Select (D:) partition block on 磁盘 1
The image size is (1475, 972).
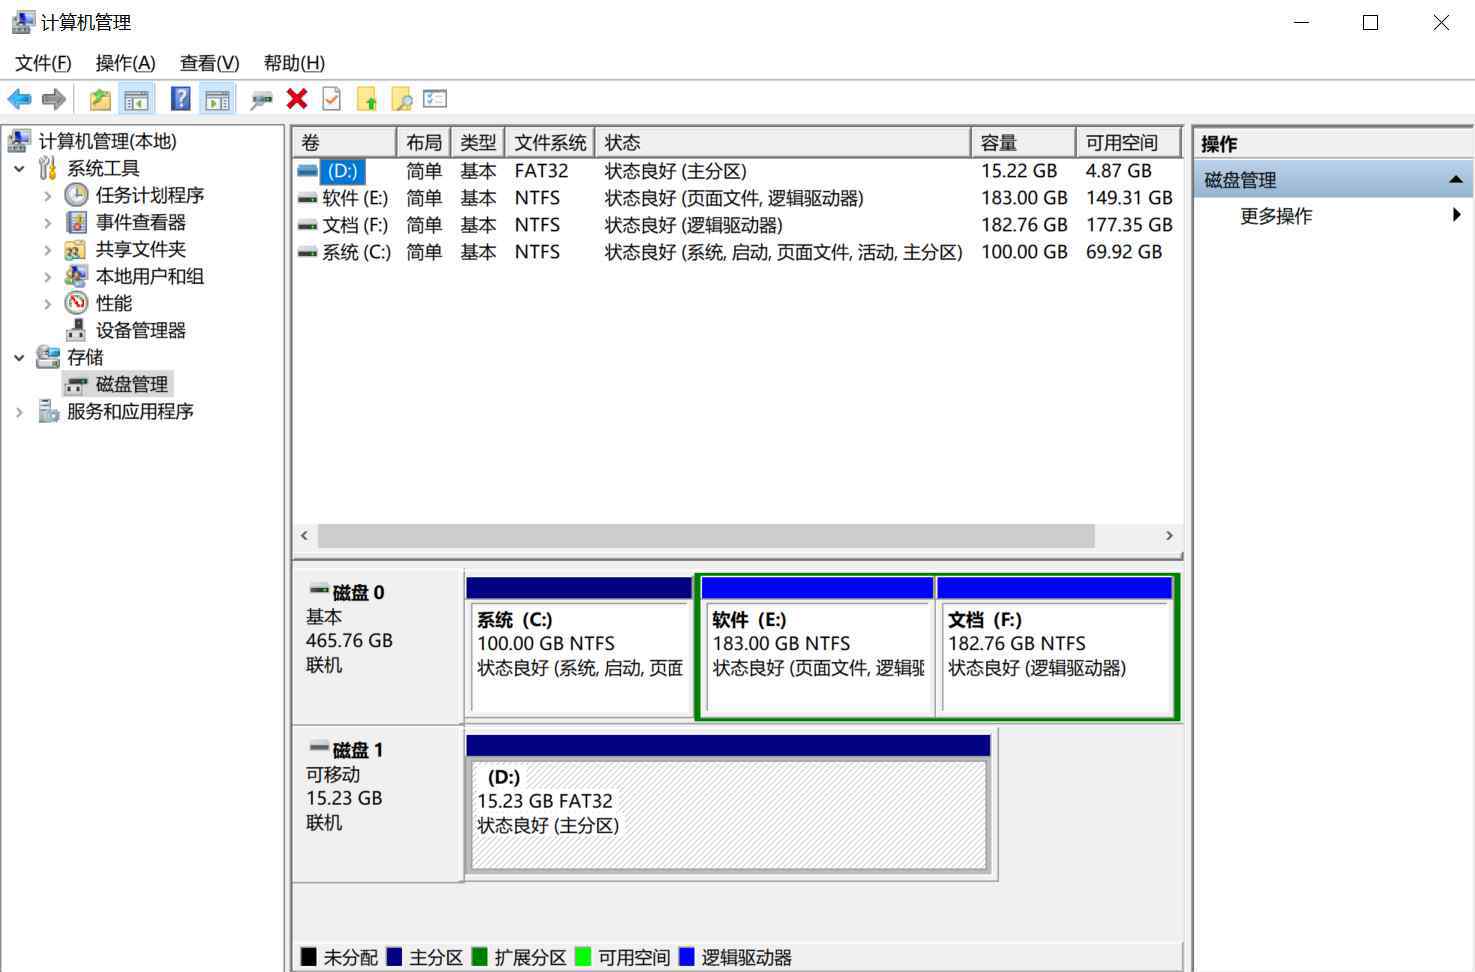(728, 804)
